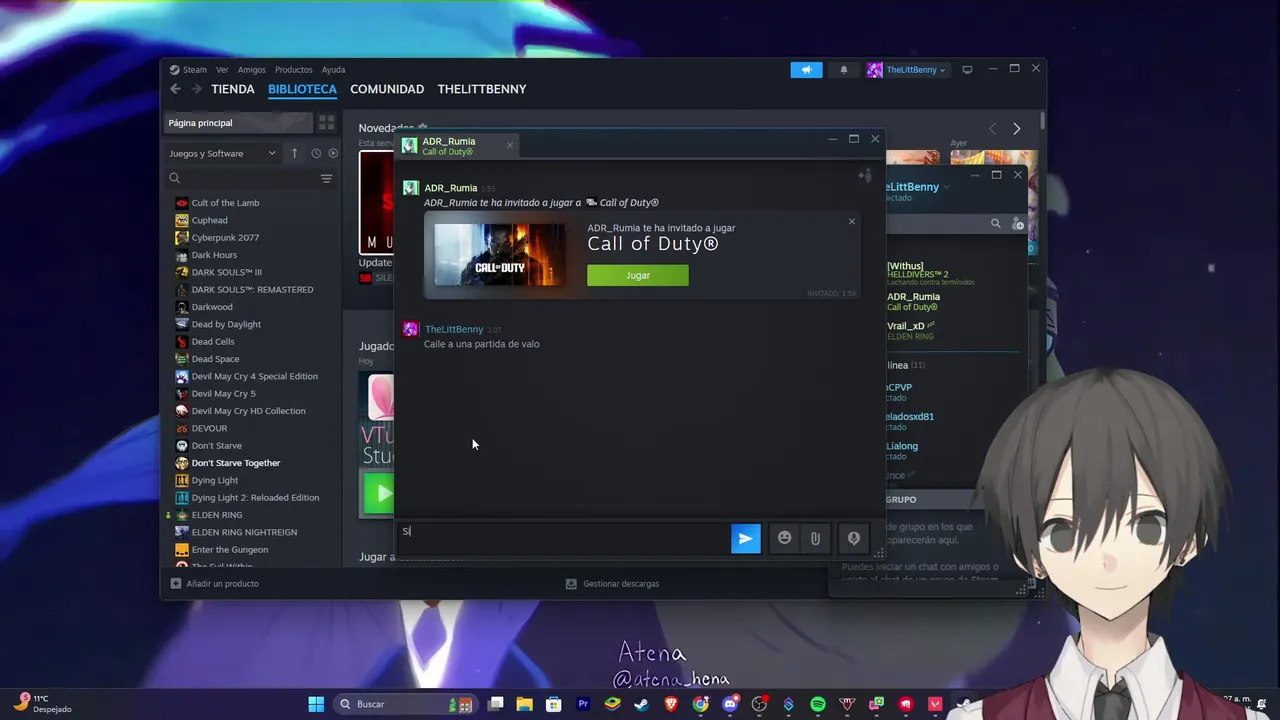Open File Explorer from the taskbar
Image resolution: width=1280 pixels, height=720 pixels.
point(524,704)
